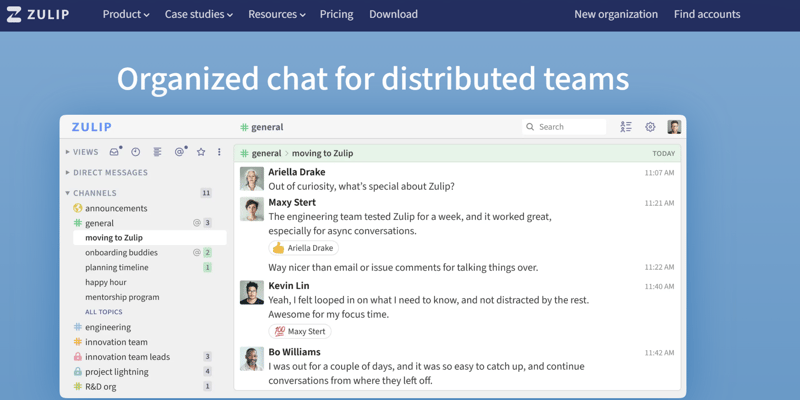
Task: Open the Download page
Action: coord(393,14)
